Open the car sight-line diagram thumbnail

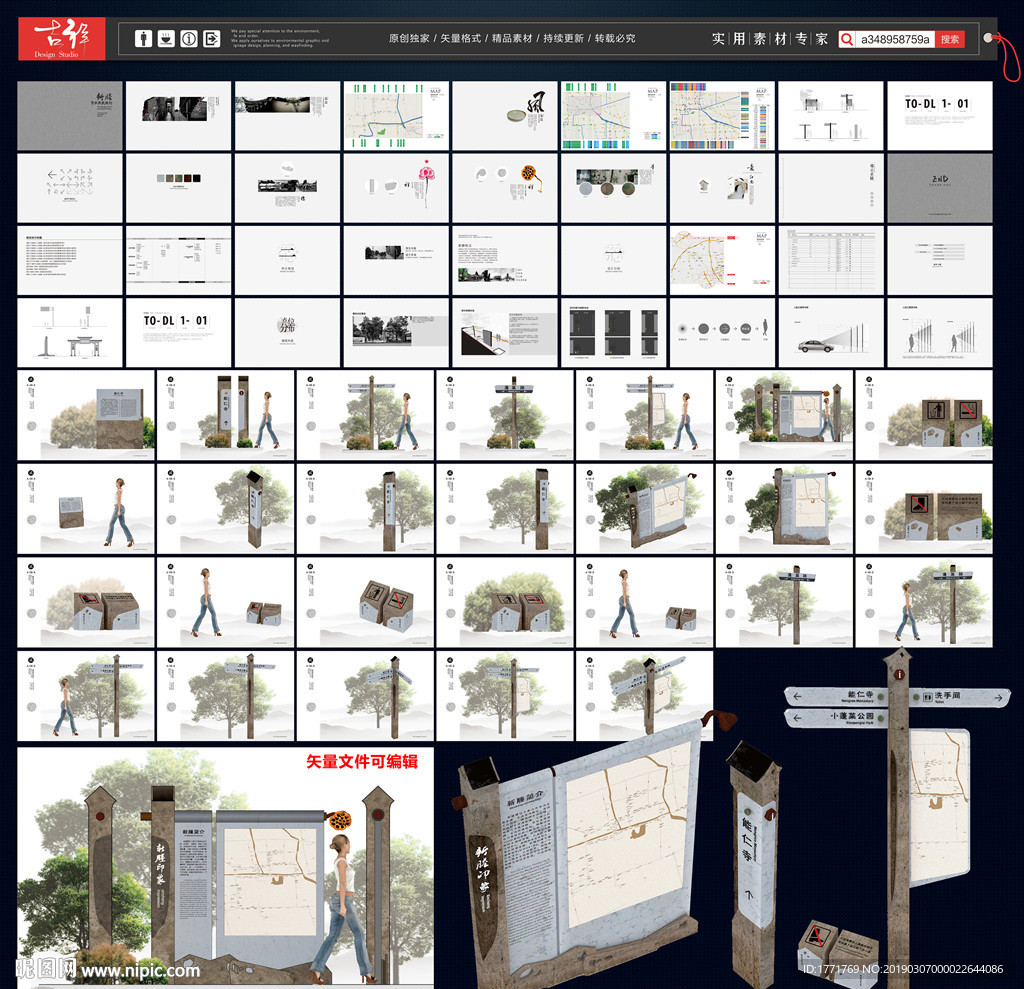[831, 332]
